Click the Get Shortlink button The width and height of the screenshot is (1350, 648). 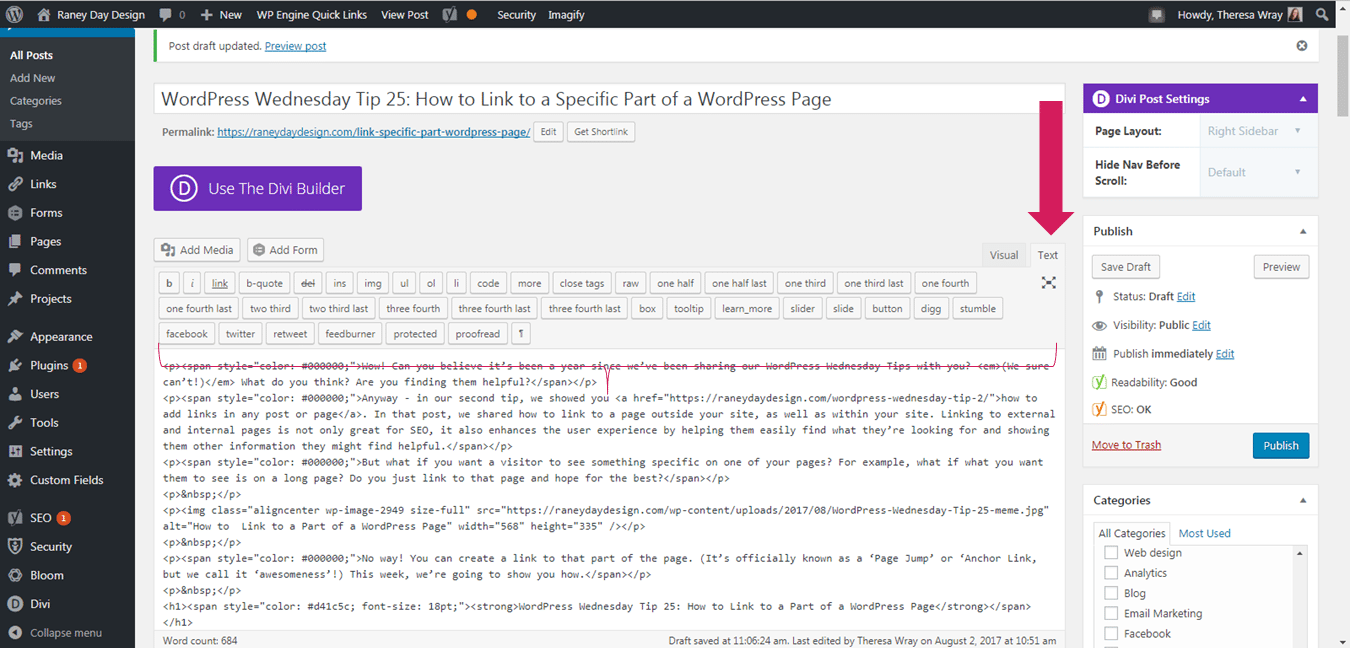(601, 132)
